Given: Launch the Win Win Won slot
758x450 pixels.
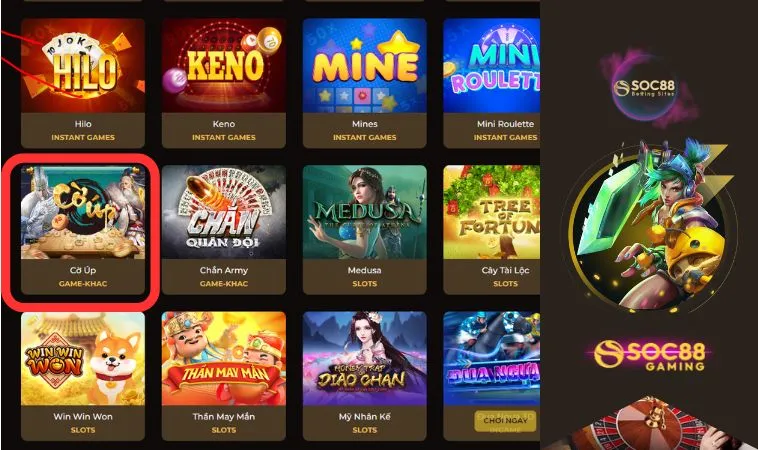Looking at the screenshot, I should tap(83, 376).
